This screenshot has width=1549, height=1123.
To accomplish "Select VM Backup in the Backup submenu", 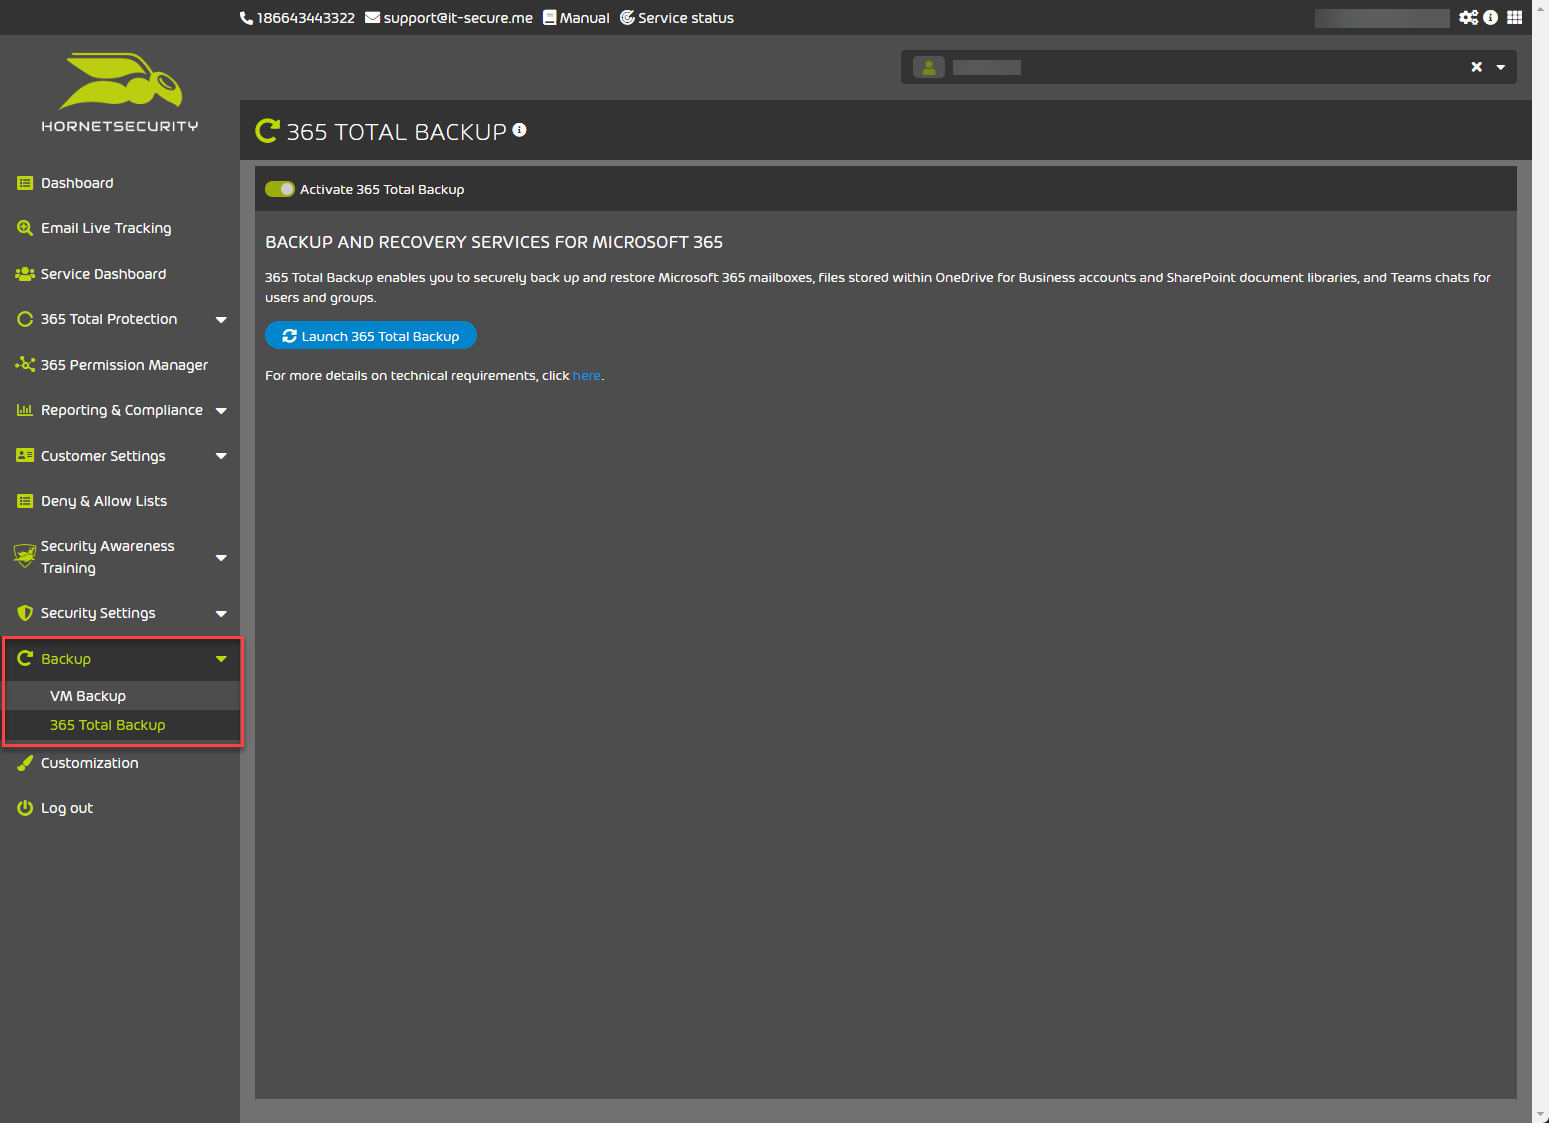I will [88, 696].
